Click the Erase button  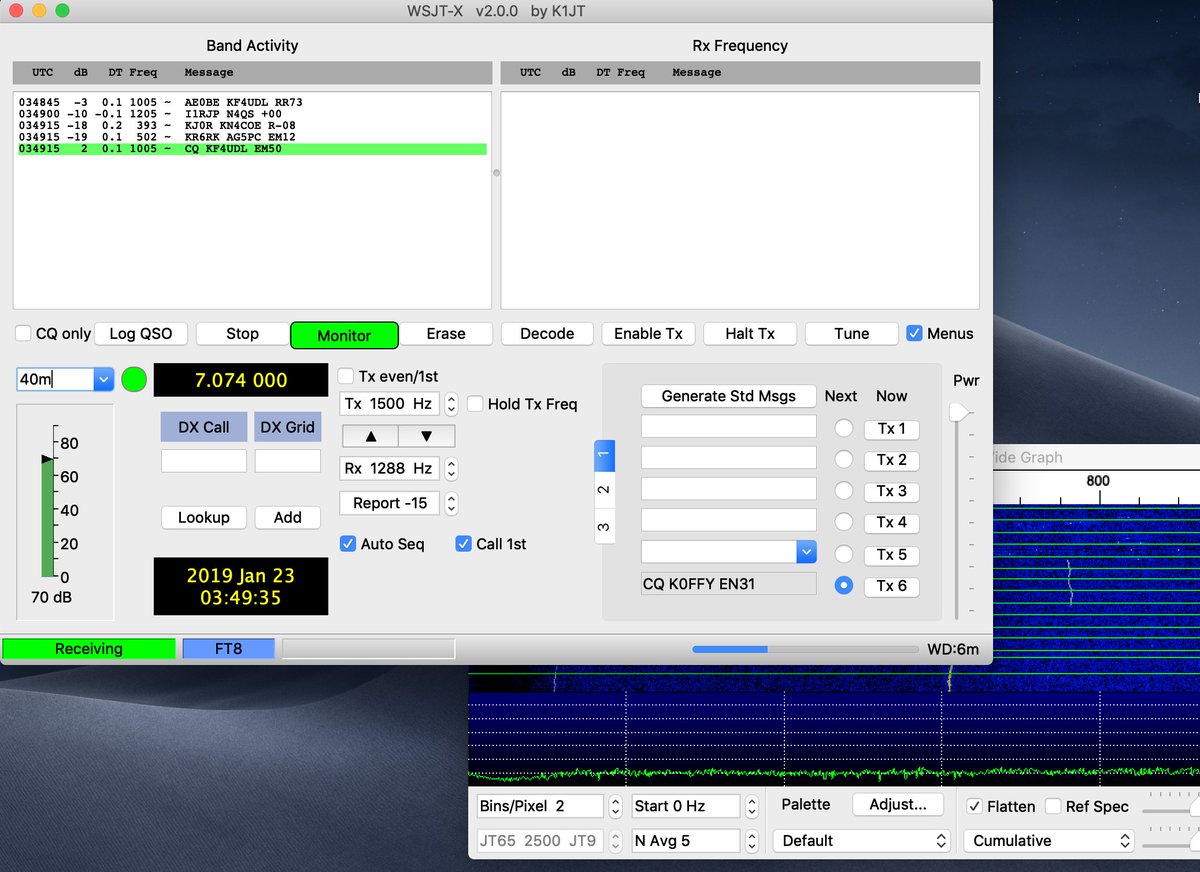tap(446, 334)
